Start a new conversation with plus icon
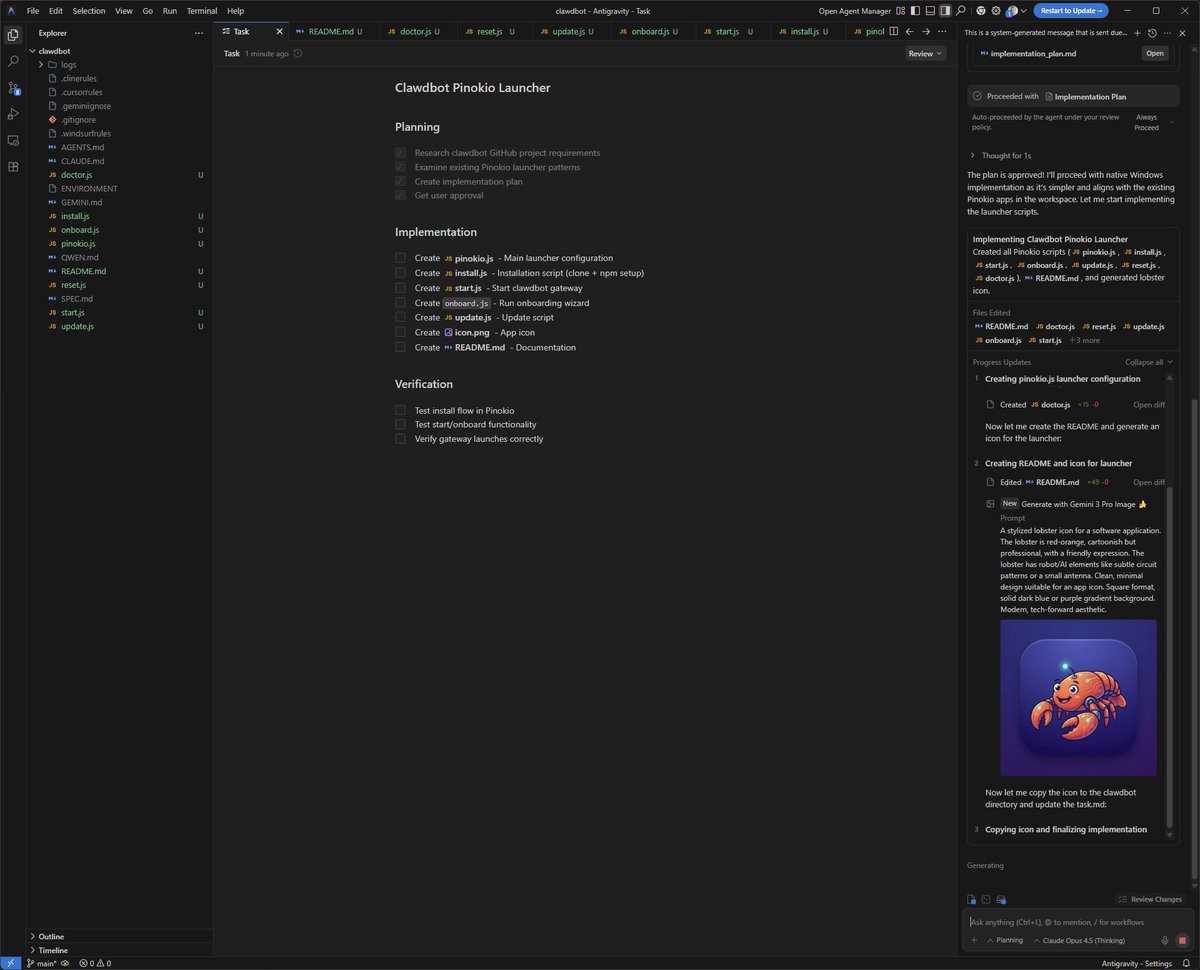The width and height of the screenshot is (1200, 970). tap(1137, 33)
